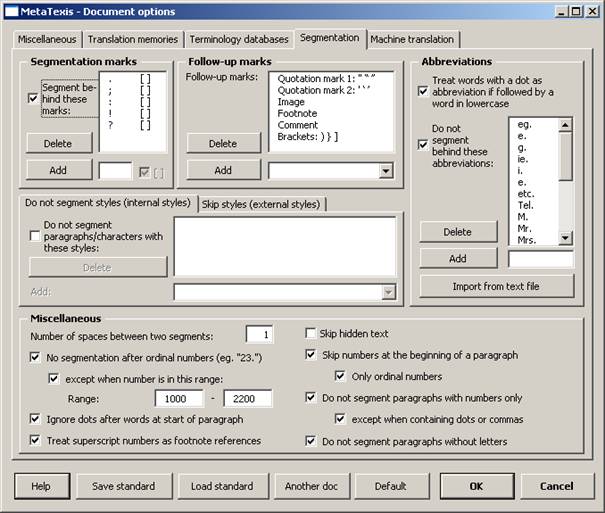Click Save standard button
The image size is (605, 513).
point(124,486)
